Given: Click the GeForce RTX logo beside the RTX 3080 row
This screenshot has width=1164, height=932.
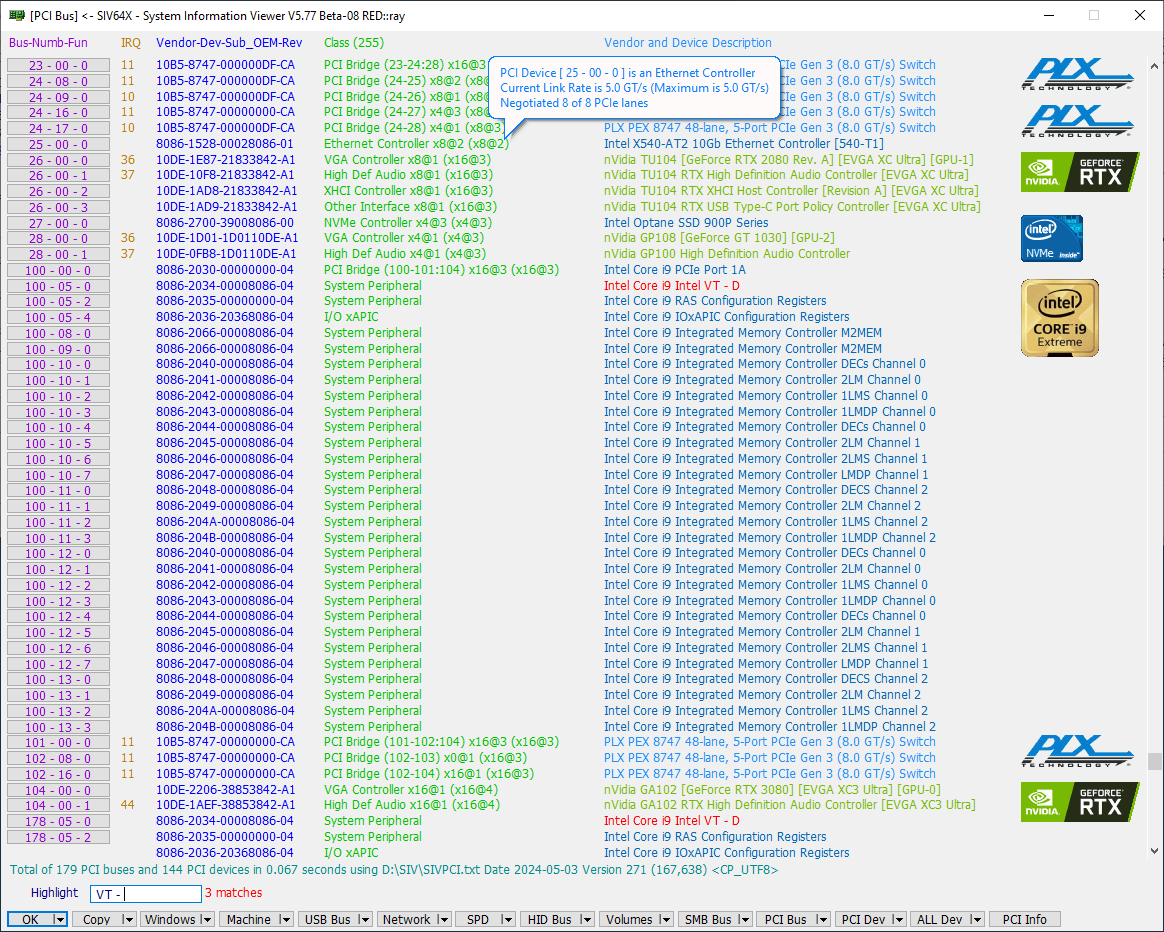Looking at the screenshot, I should [x=1080, y=802].
